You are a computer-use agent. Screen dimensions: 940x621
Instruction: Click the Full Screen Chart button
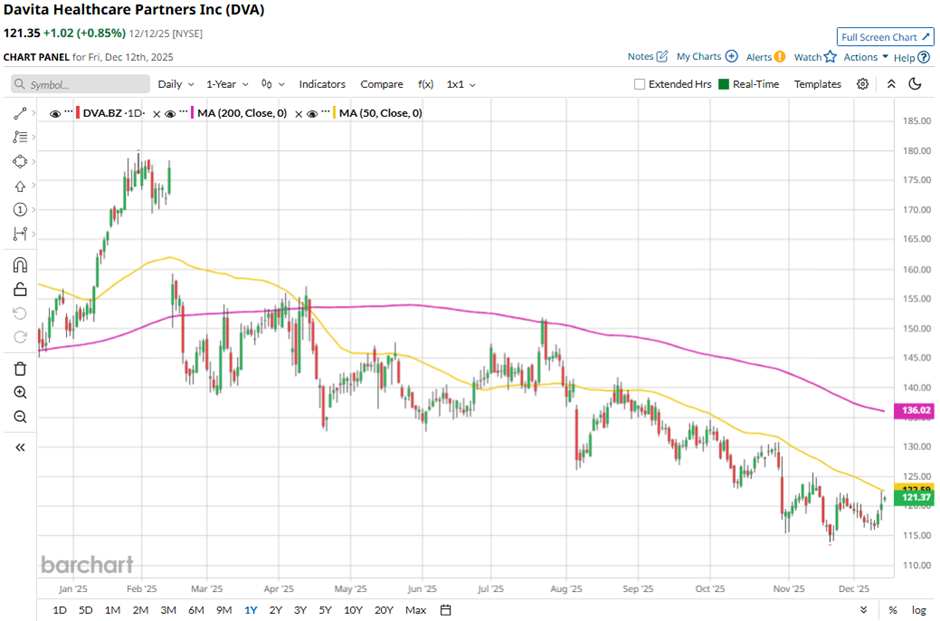pos(885,37)
